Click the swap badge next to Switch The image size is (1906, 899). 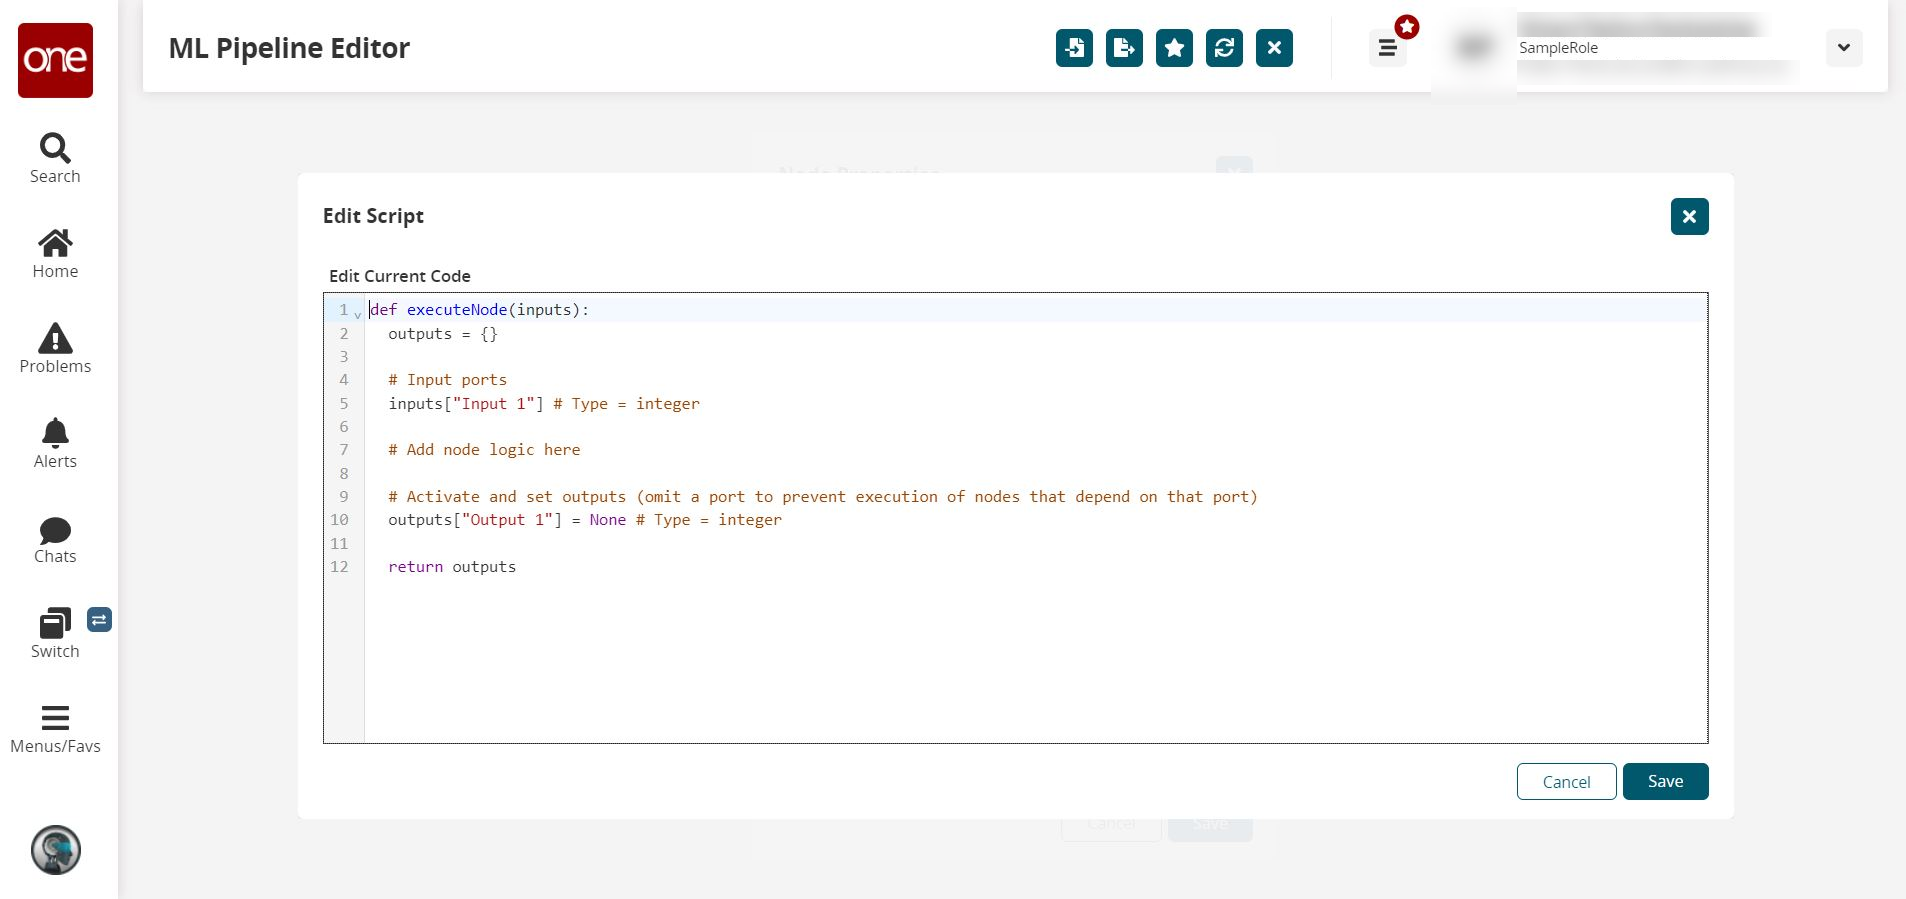tap(99, 620)
